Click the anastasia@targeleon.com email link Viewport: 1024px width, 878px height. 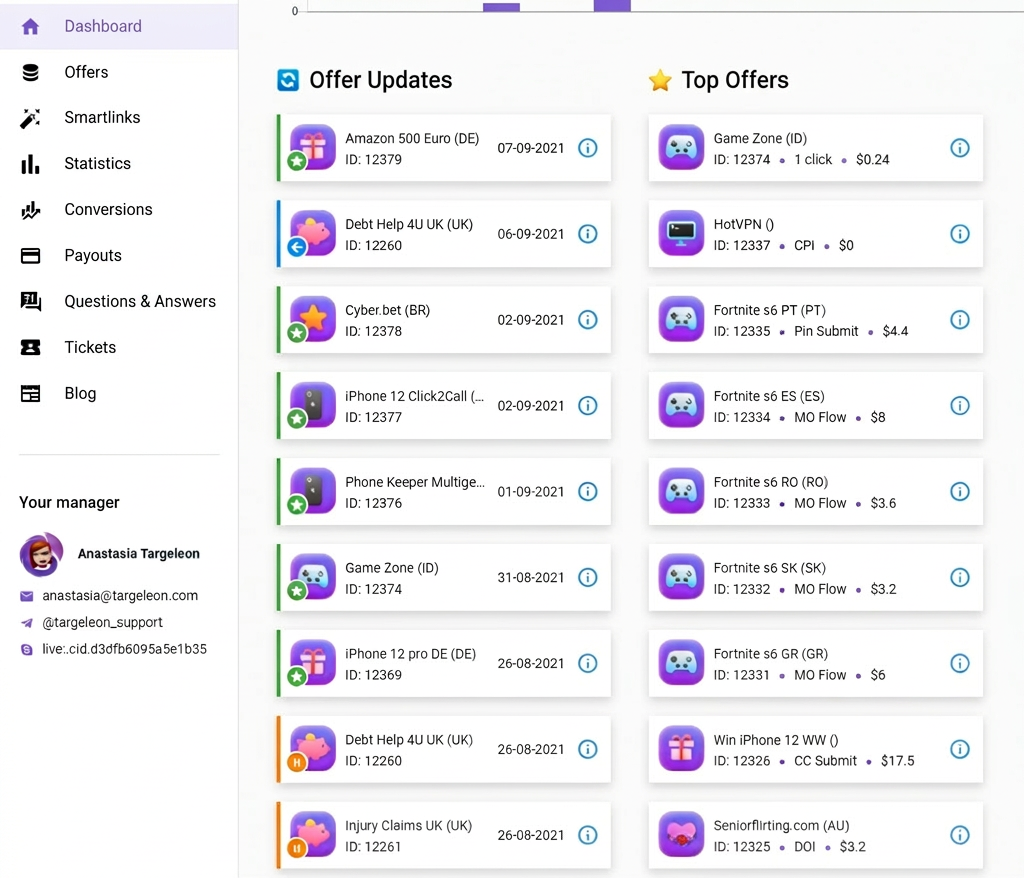[120, 596]
